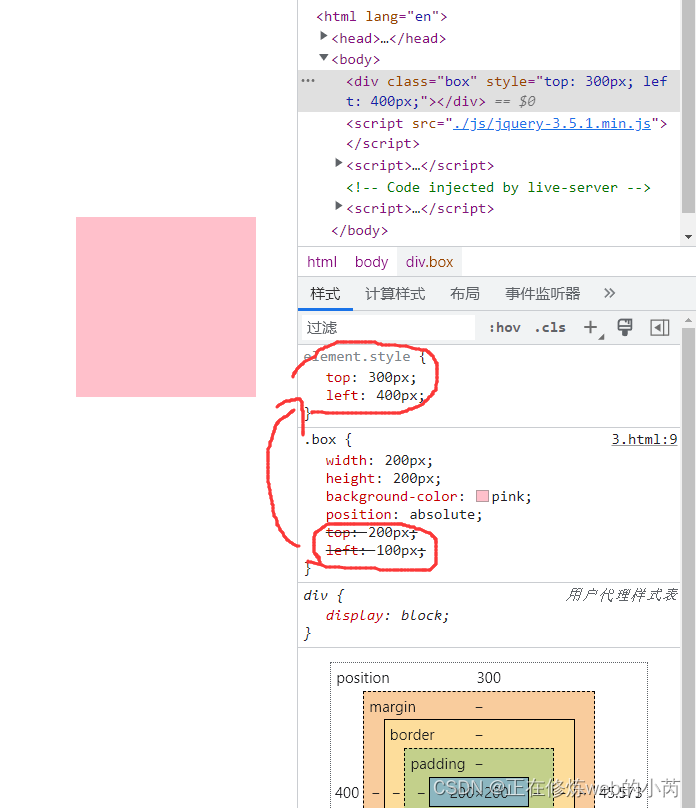Click the position top value 300
This screenshot has width=696, height=808.
pos(488,678)
